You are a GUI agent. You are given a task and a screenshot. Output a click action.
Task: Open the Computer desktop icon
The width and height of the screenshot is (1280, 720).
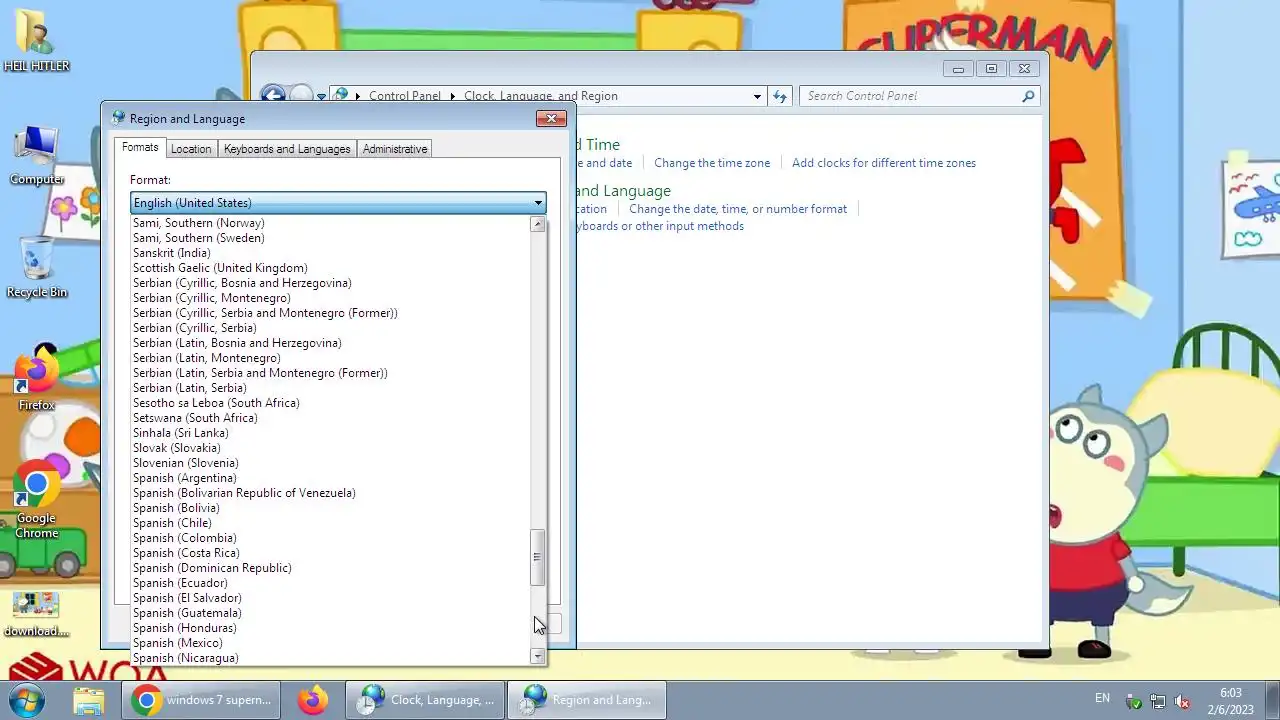[x=37, y=156]
